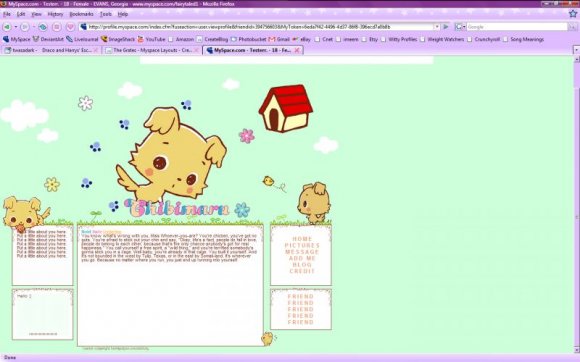
Task: Open the Bookmarks menu
Action: click(x=81, y=14)
